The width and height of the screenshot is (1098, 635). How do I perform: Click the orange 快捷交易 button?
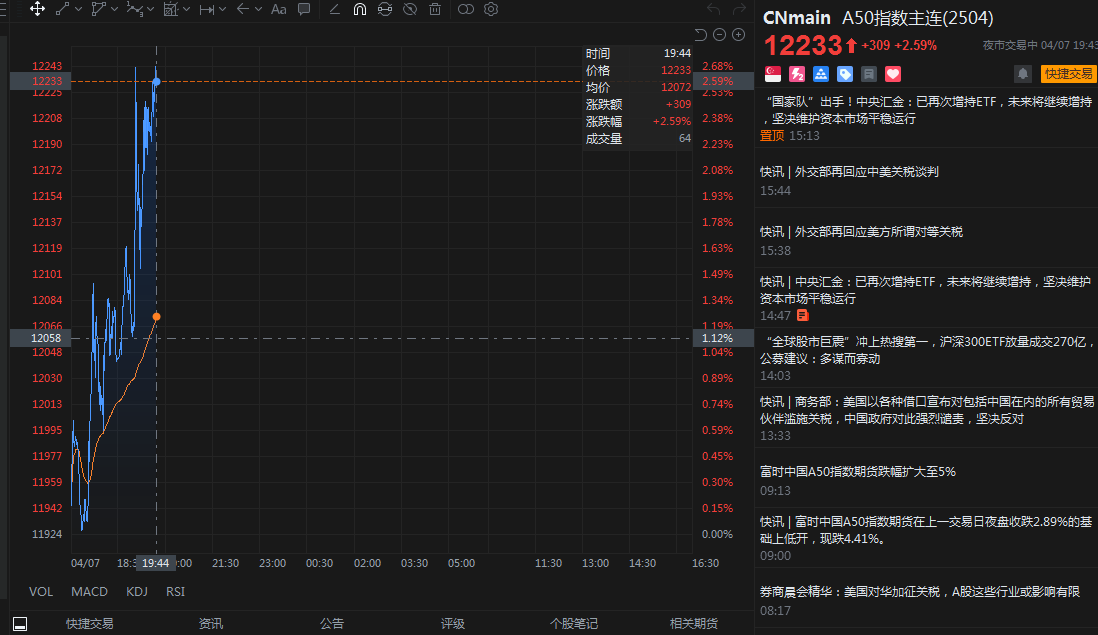pos(1068,73)
